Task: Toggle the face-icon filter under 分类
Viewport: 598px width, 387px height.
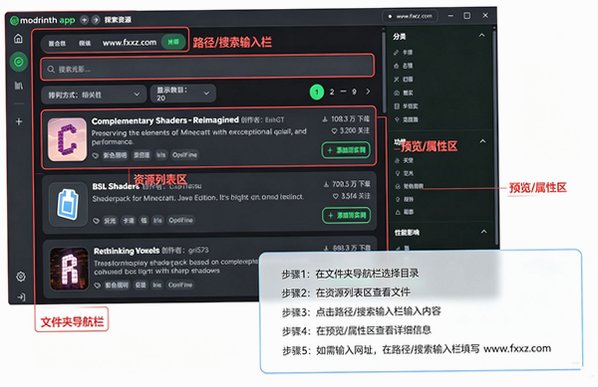Action: click(x=403, y=93)
